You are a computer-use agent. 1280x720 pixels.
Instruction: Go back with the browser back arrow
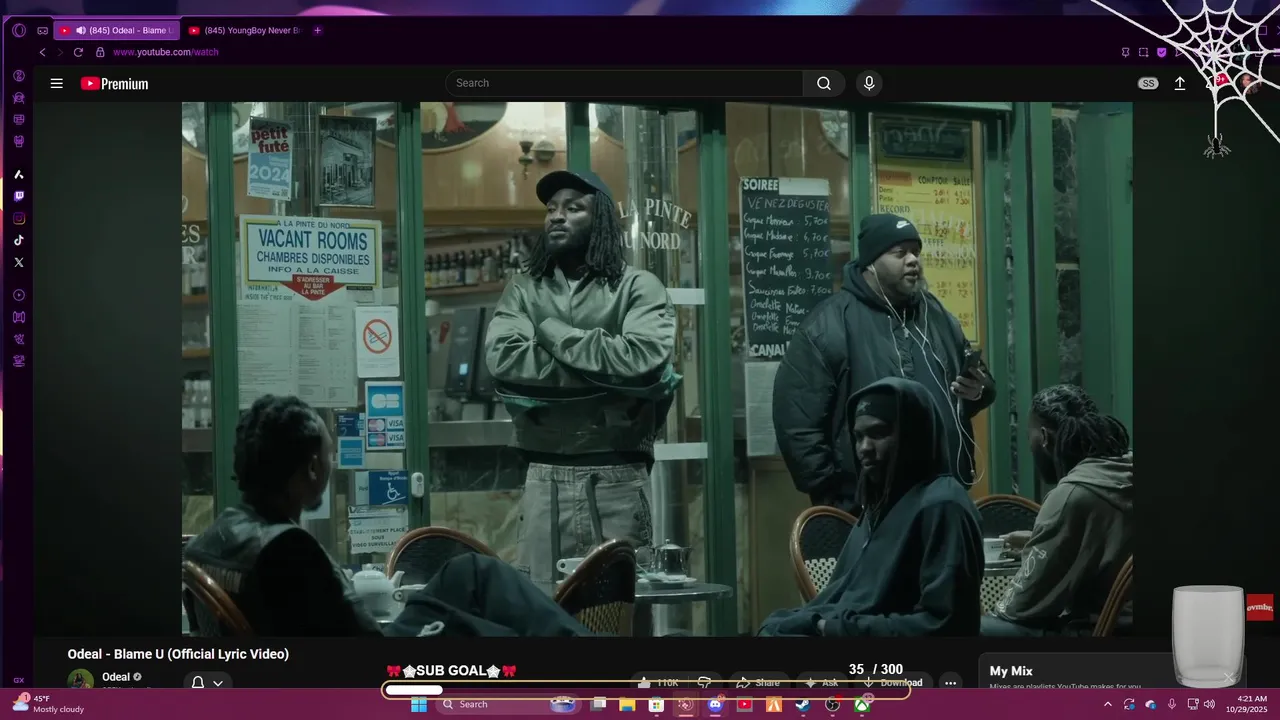click(42, 52)
